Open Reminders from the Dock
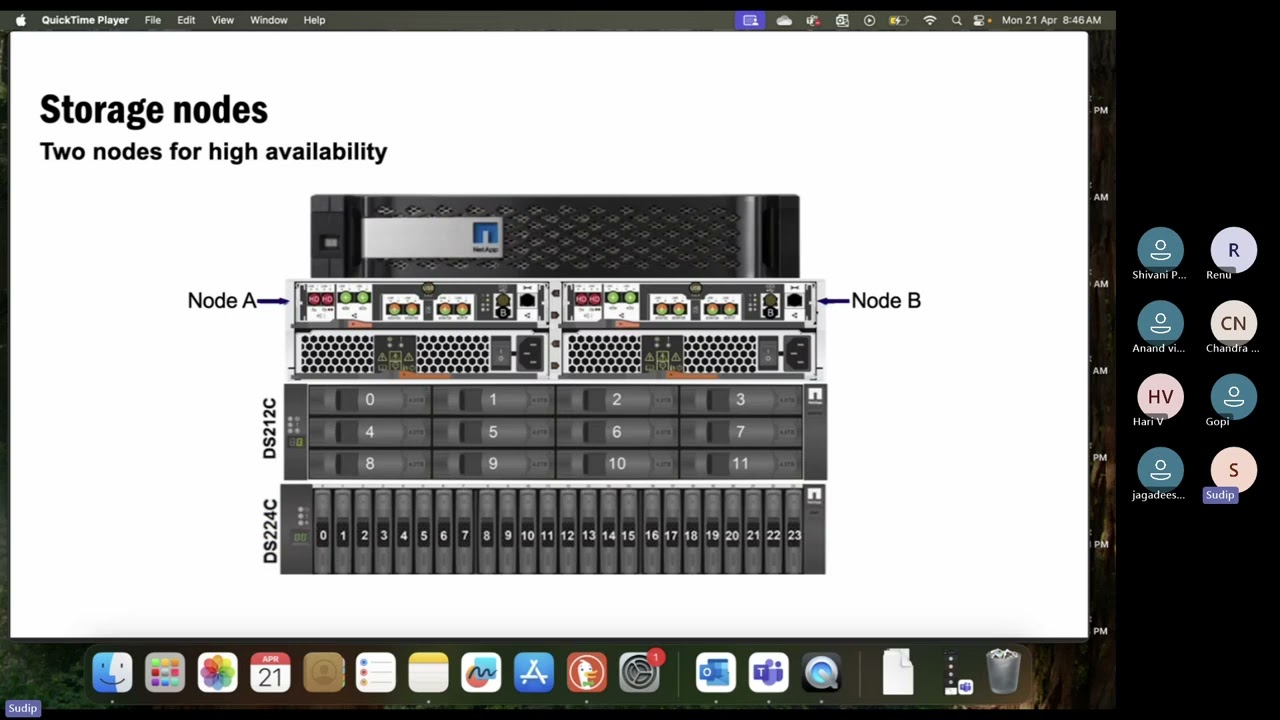This screenshot has height=720, width=1280. [x=376, y=672]
